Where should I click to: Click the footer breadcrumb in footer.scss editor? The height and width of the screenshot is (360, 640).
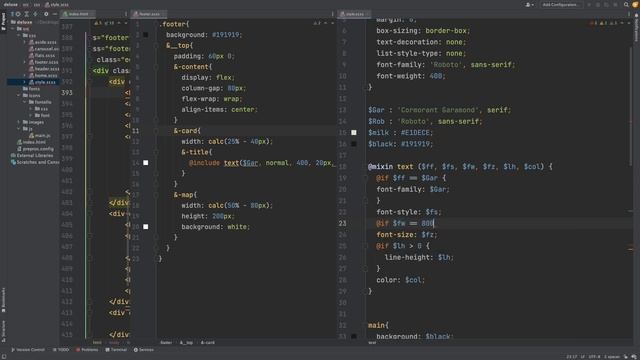point(166,342)
